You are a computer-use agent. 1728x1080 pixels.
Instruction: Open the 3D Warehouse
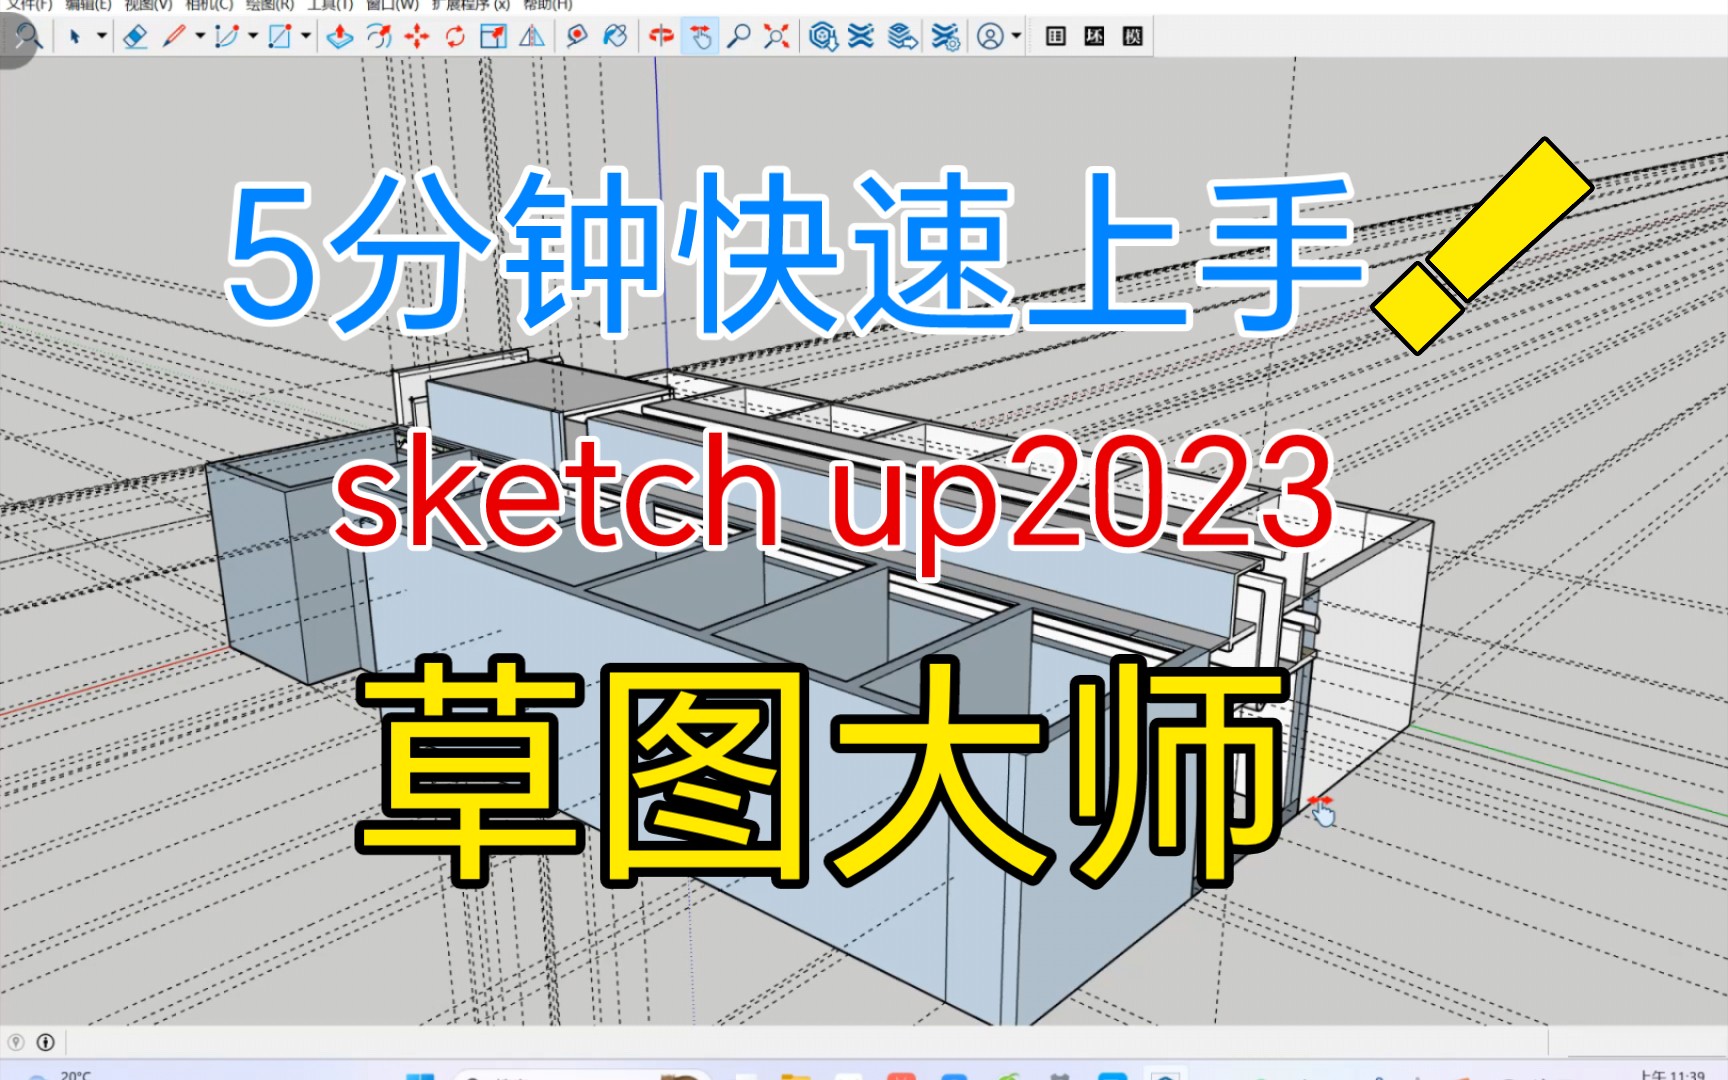tap(823, 37)
